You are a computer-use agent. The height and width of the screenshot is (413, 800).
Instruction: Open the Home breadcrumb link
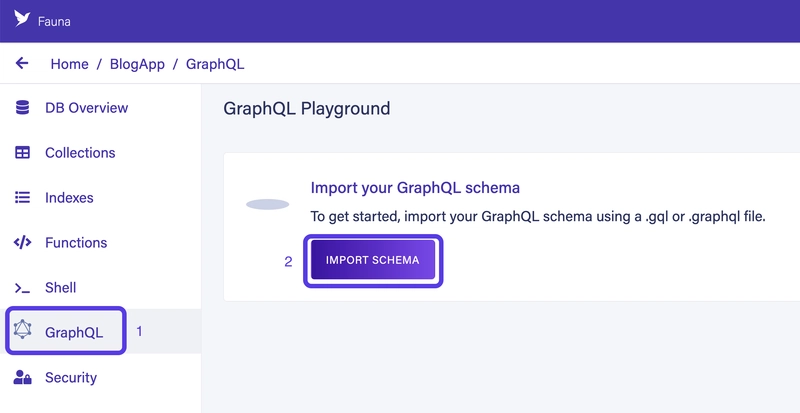(69, 64)
